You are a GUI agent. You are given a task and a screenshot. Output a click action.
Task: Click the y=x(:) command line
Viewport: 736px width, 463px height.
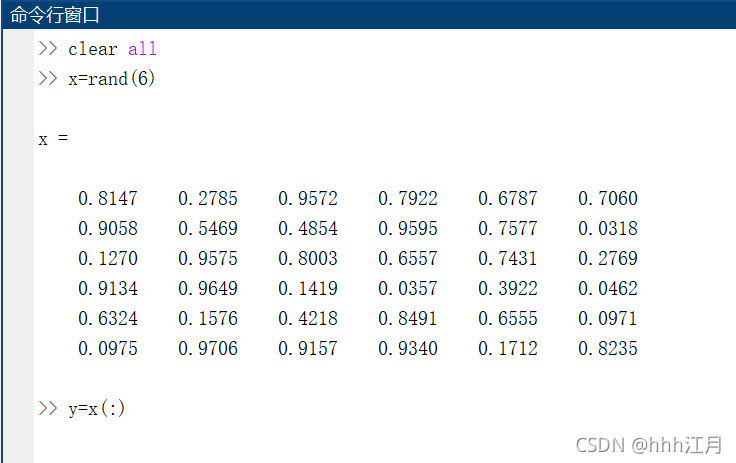point(97,409)
